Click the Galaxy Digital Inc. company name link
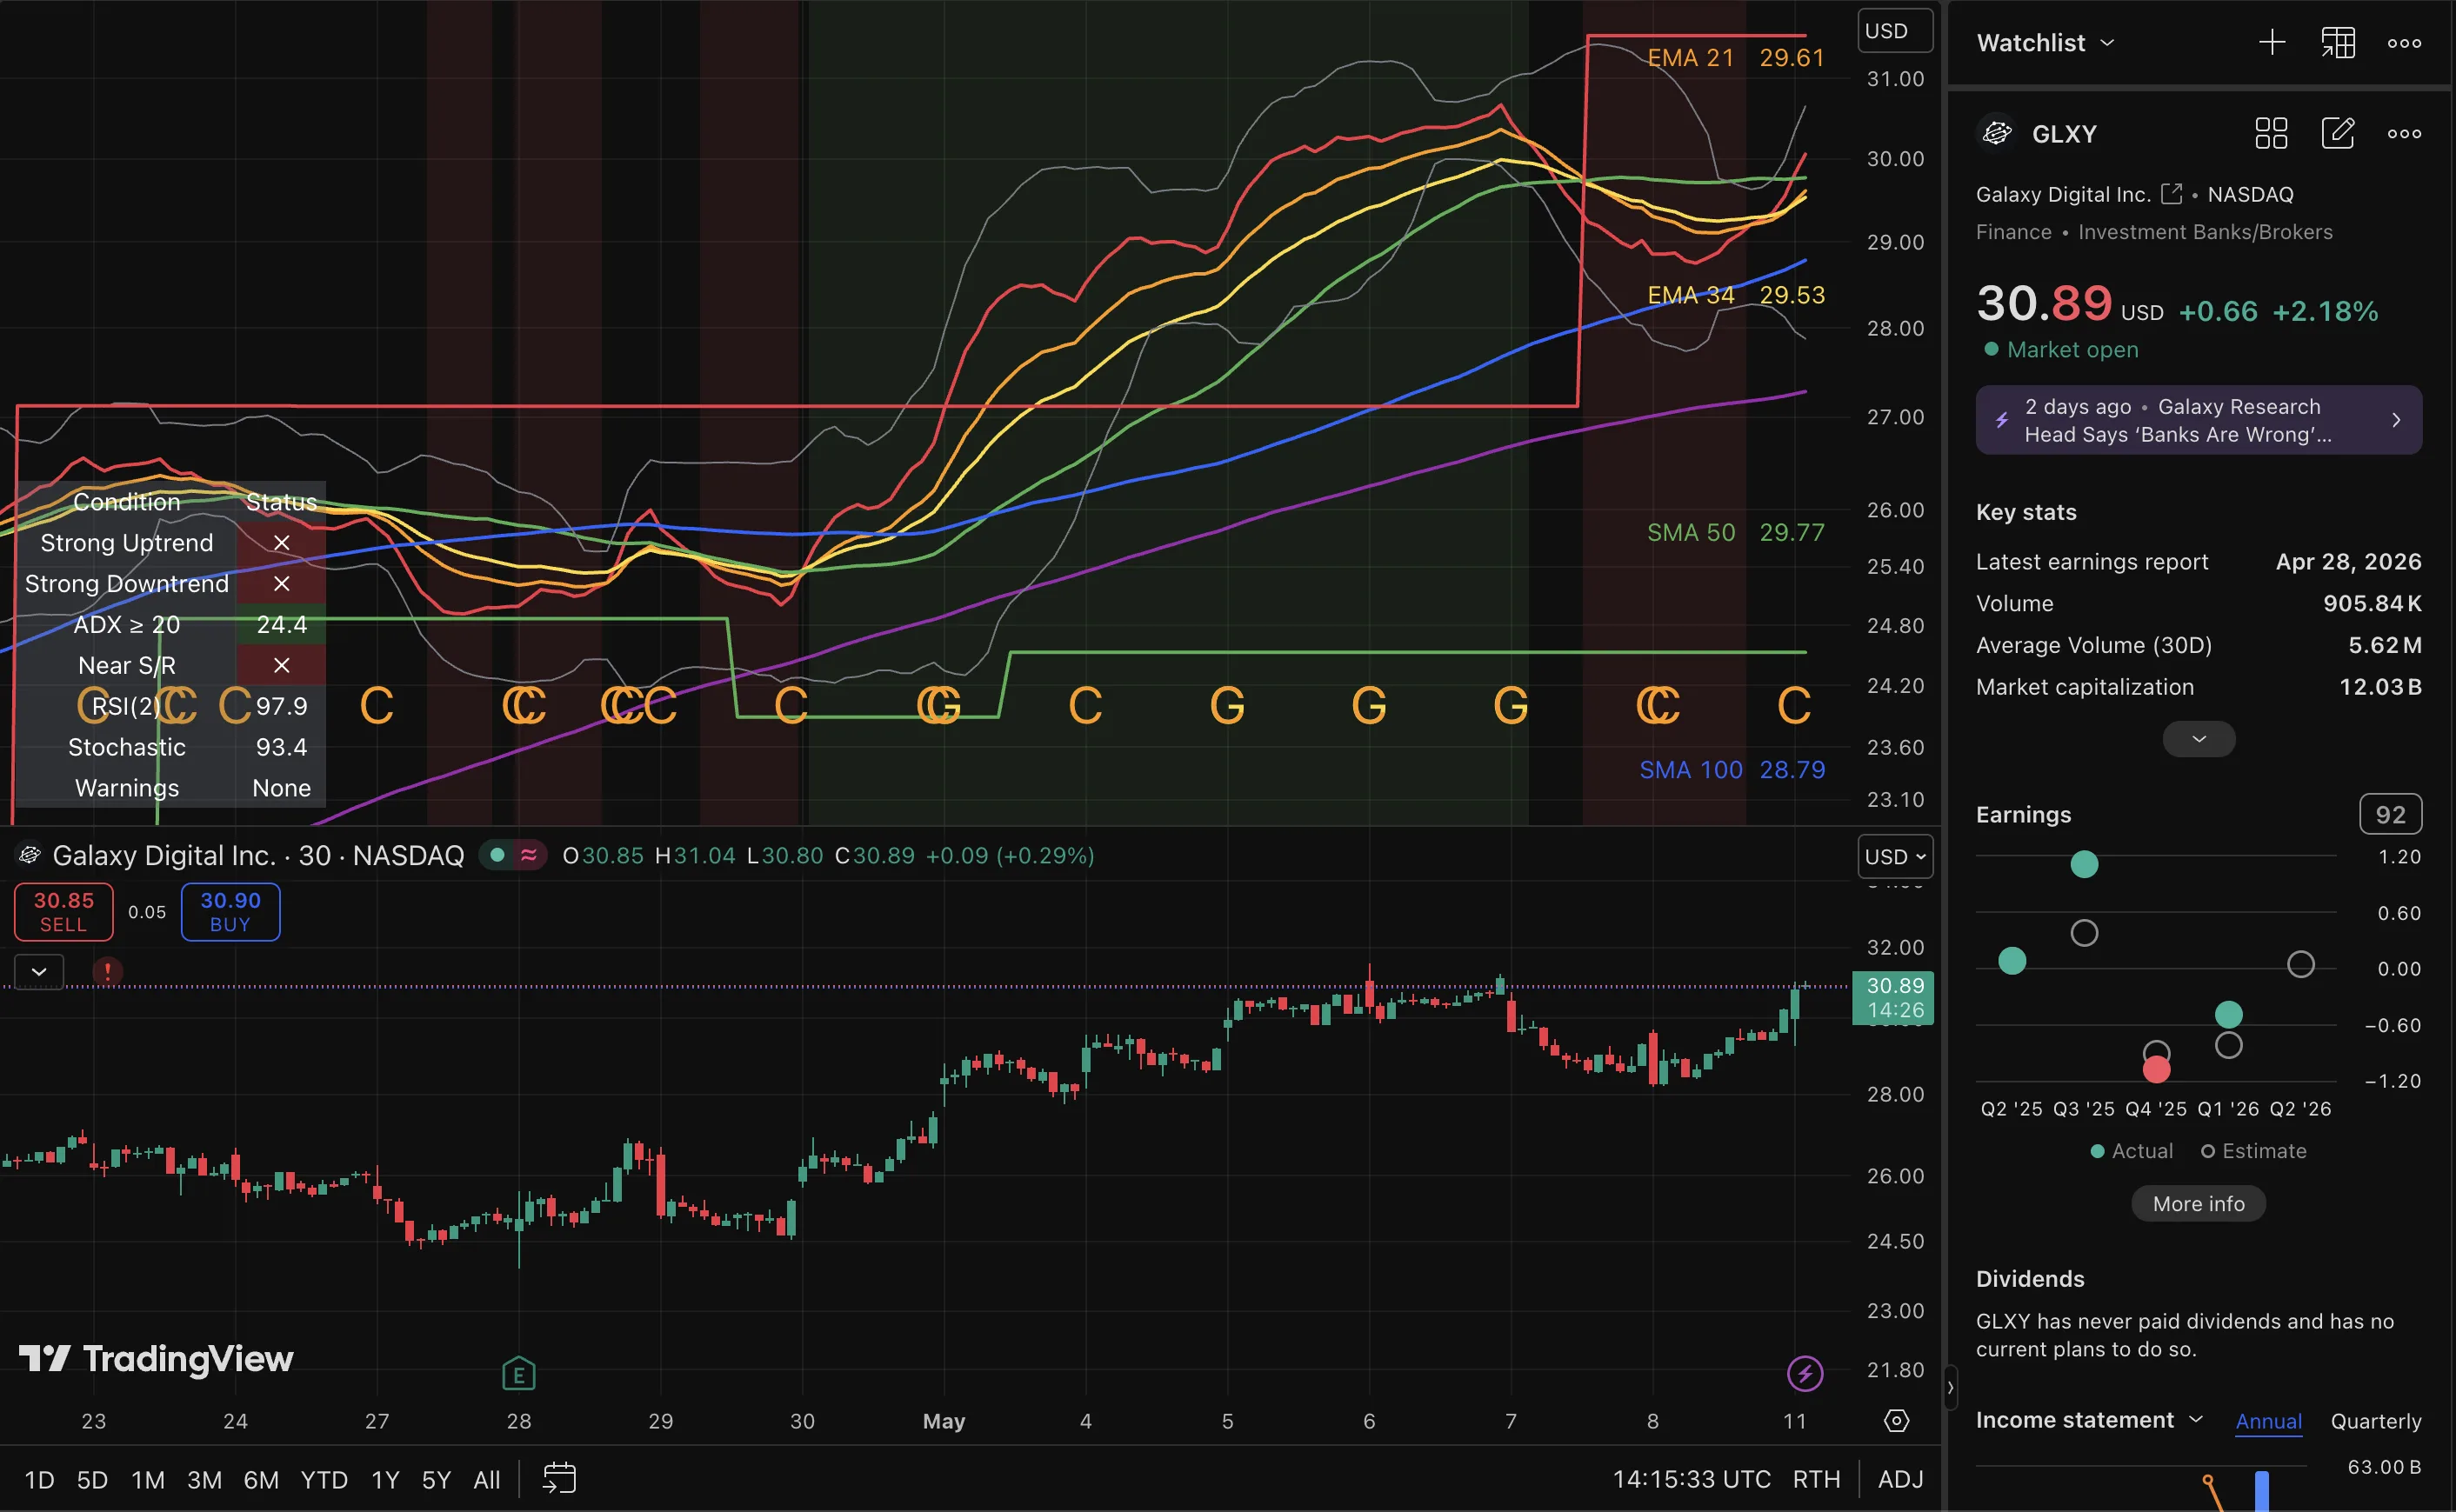Viewport: 2456px width, 1512px height. (x=2062, y=194)
